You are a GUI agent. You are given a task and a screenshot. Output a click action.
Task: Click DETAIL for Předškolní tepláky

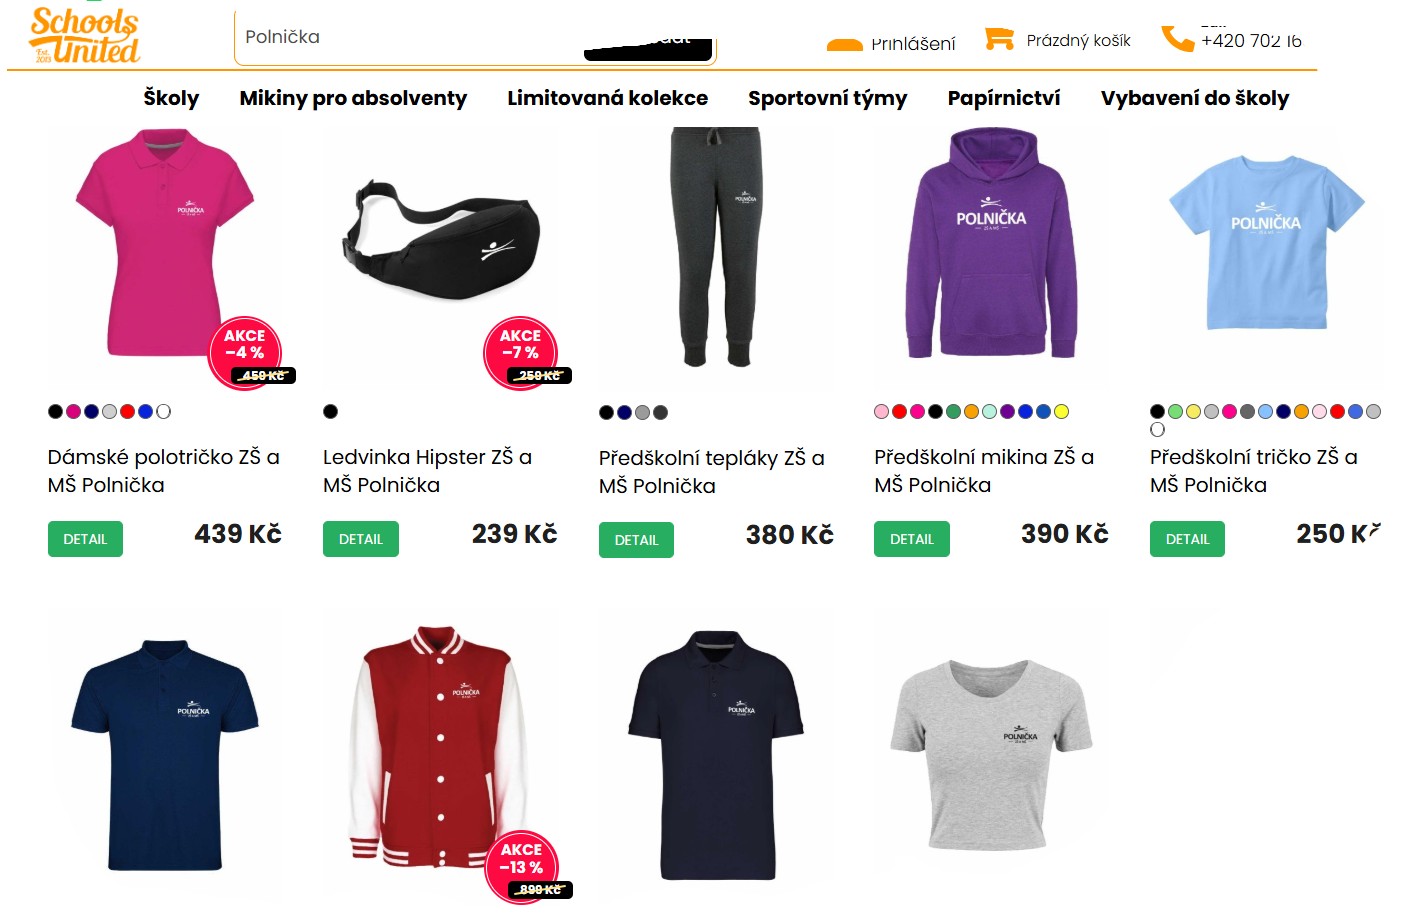tap(636, 540)
